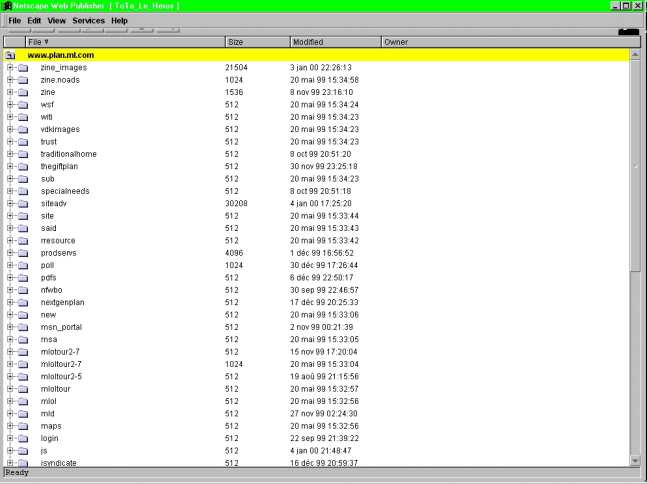Select the www.plan.ml.com root entry

click(x=61, y=55)
